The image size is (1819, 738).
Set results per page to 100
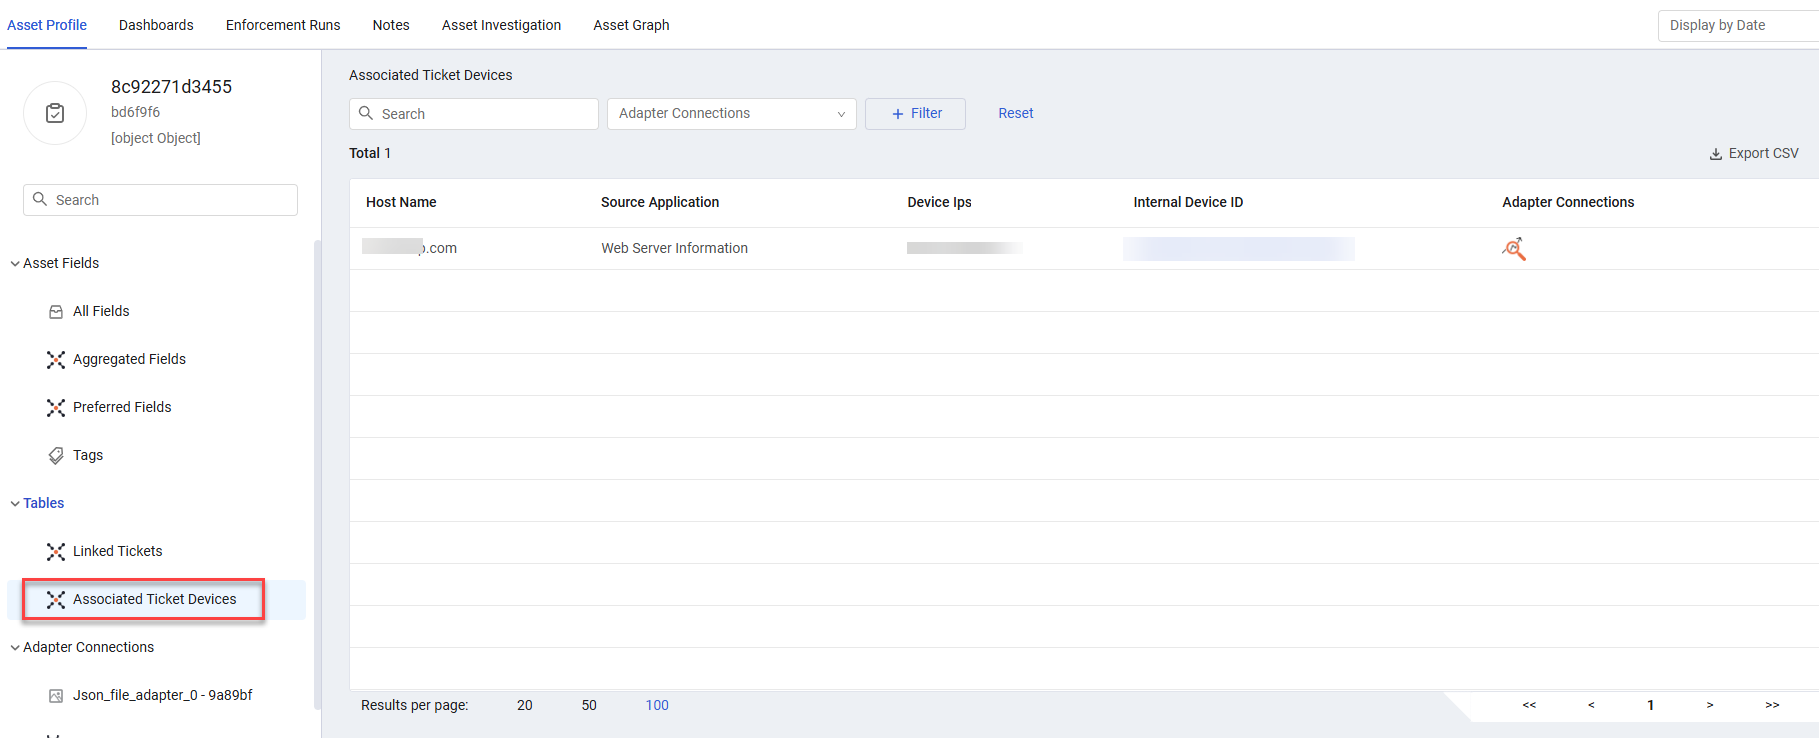pyautogui.click(x=657, y=706)
